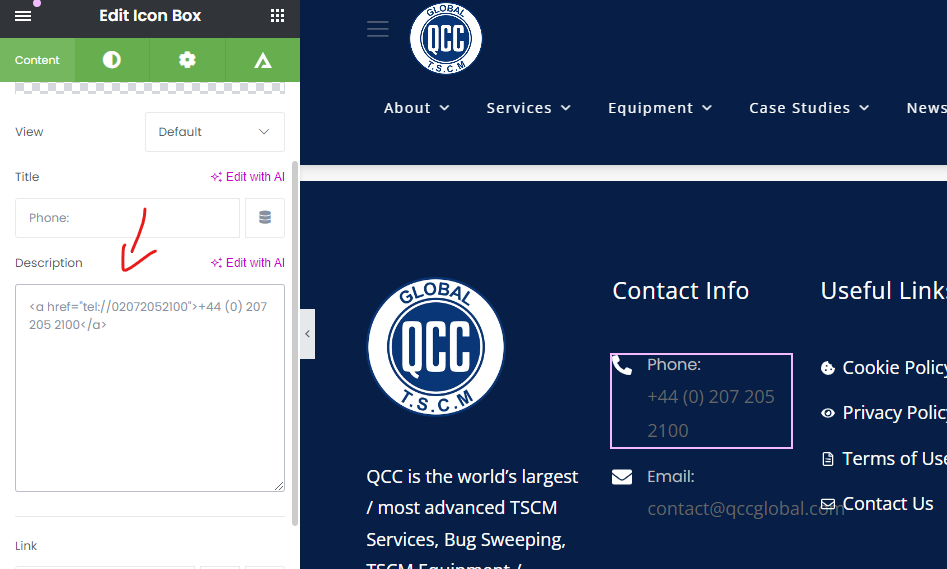Switch to the Advanced gear tab
Screen dimensions: 947x569
point(187,60)
